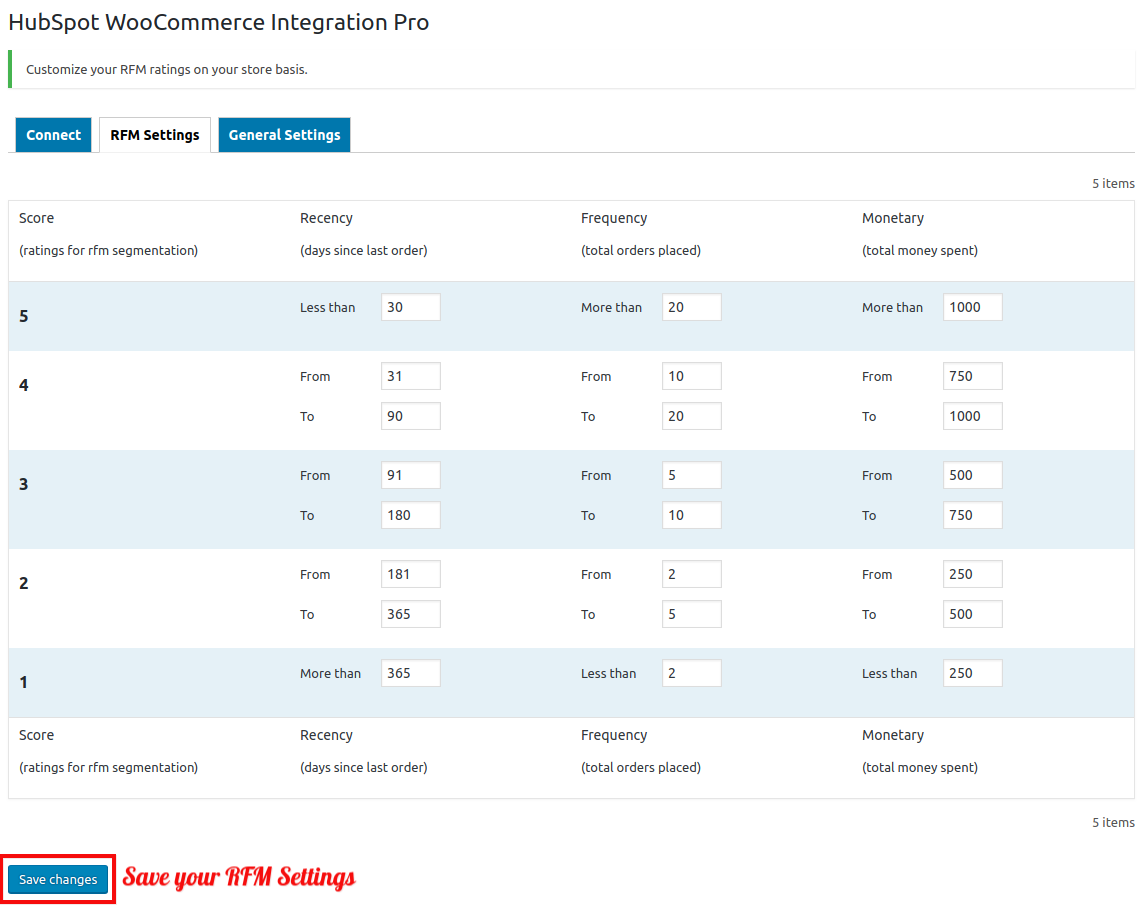Click the top 'Score' column header
Viewport: 1141px width, 910px height.
(x=36, y=218)
